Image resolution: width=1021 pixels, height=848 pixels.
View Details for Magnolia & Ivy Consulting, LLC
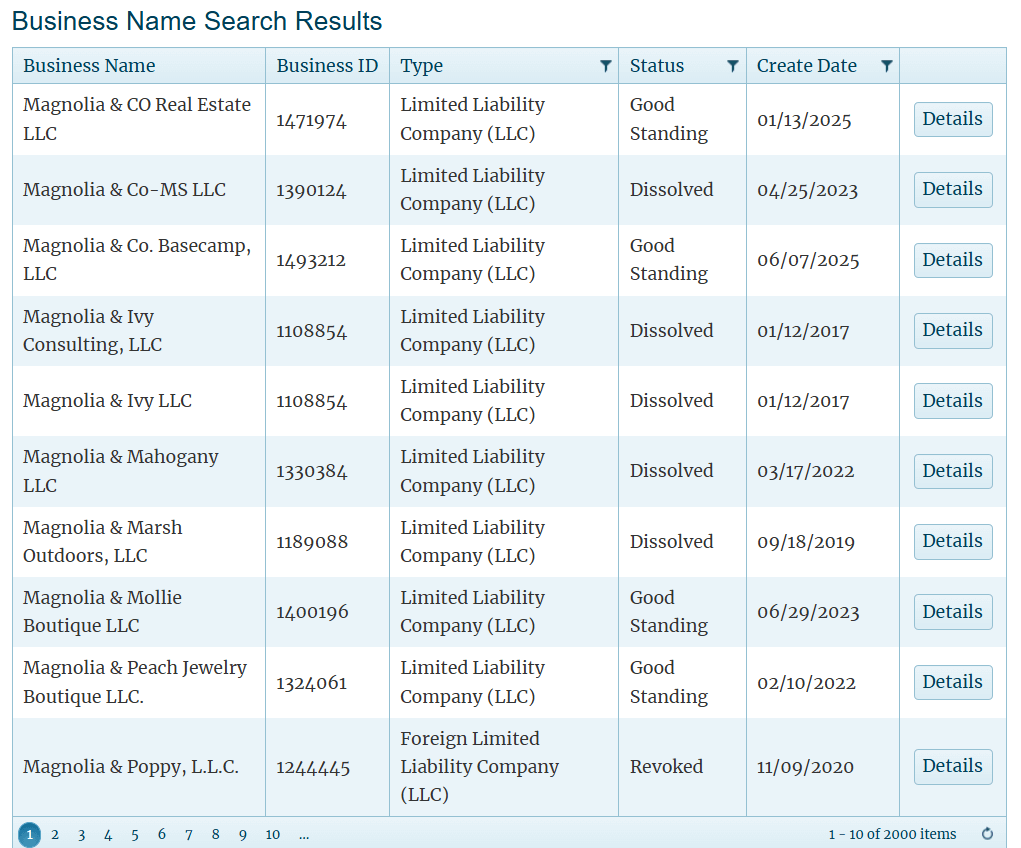point(953,330)
